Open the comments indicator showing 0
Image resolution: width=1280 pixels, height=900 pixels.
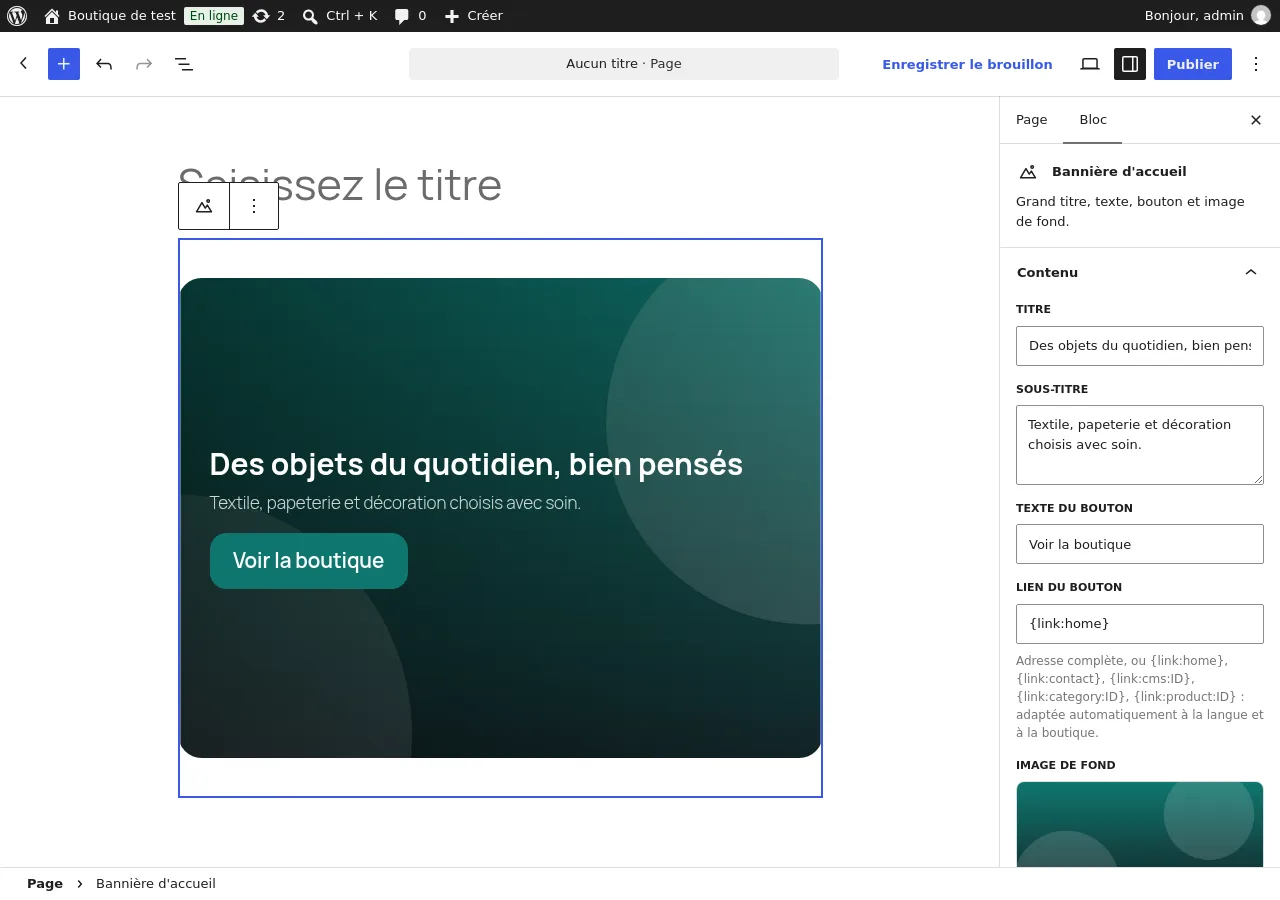click(x=410, y=16)
